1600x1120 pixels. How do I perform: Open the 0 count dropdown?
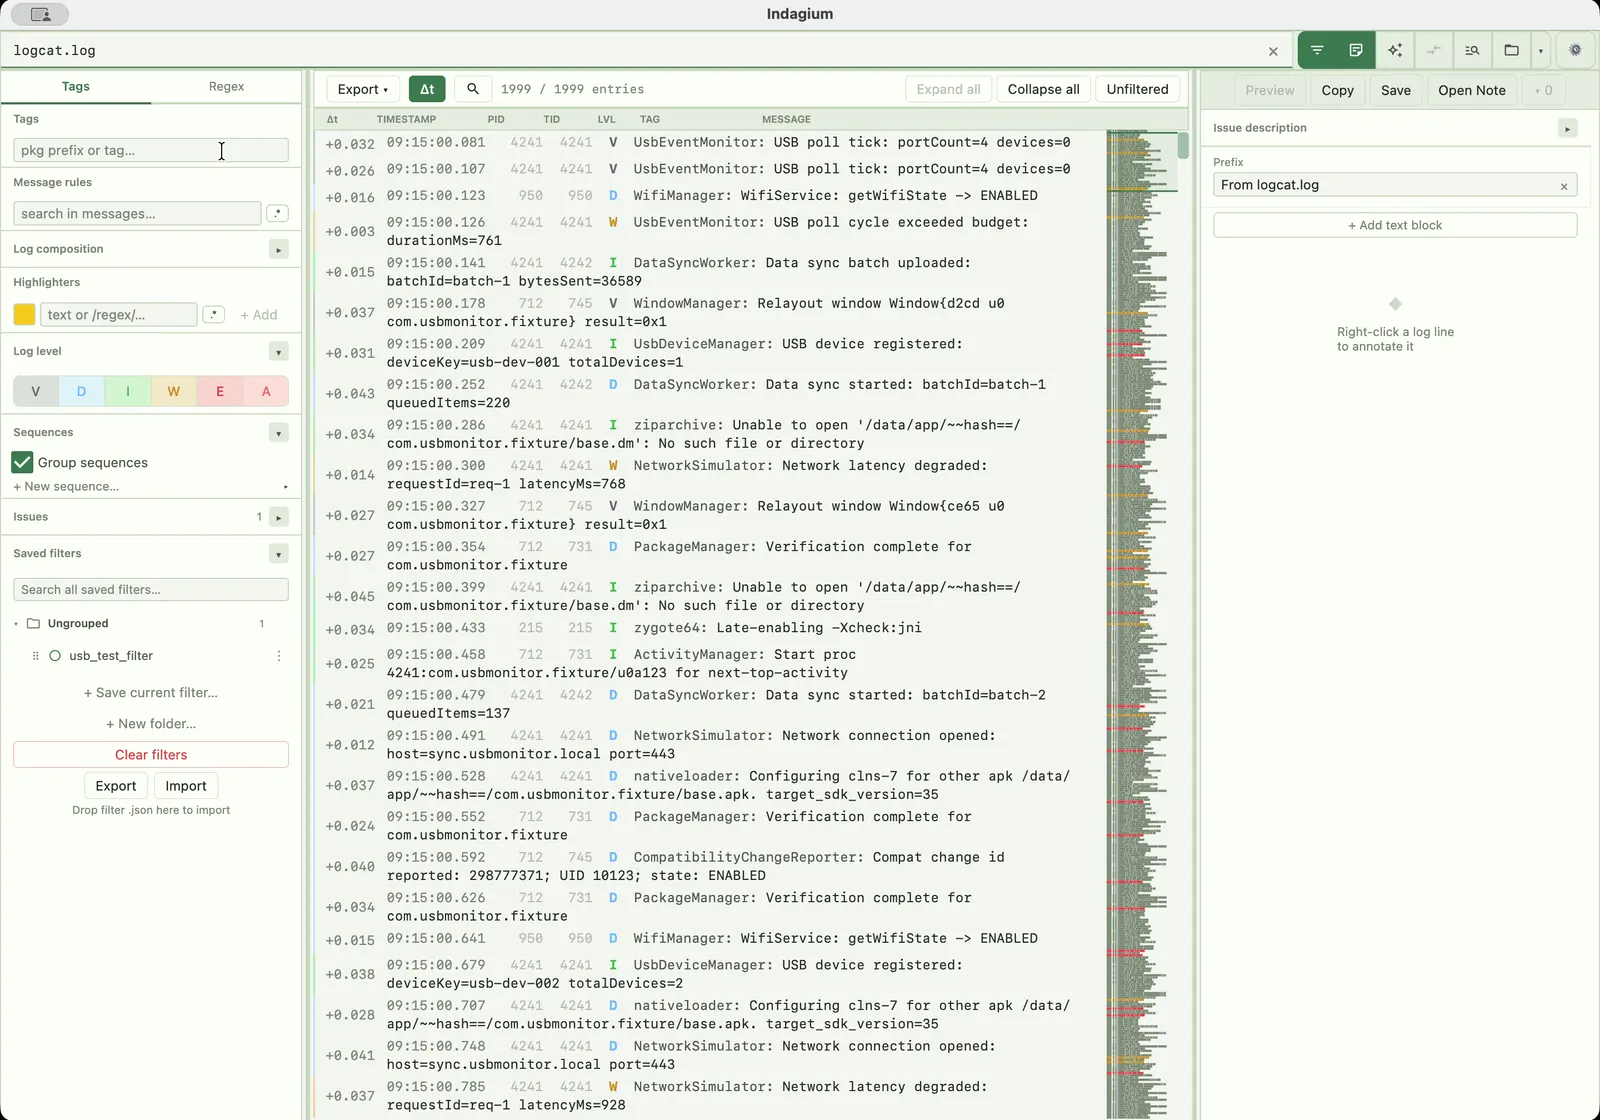(x=1544, y=90)
